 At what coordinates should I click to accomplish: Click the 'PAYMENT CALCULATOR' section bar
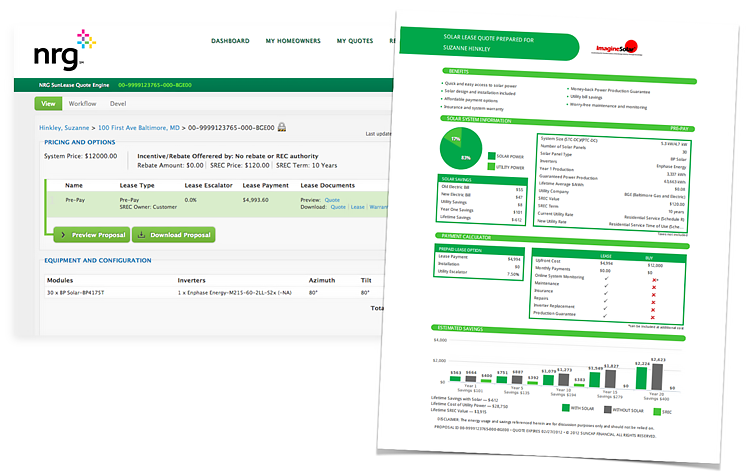pyautogui.click(x=562, y=241)
